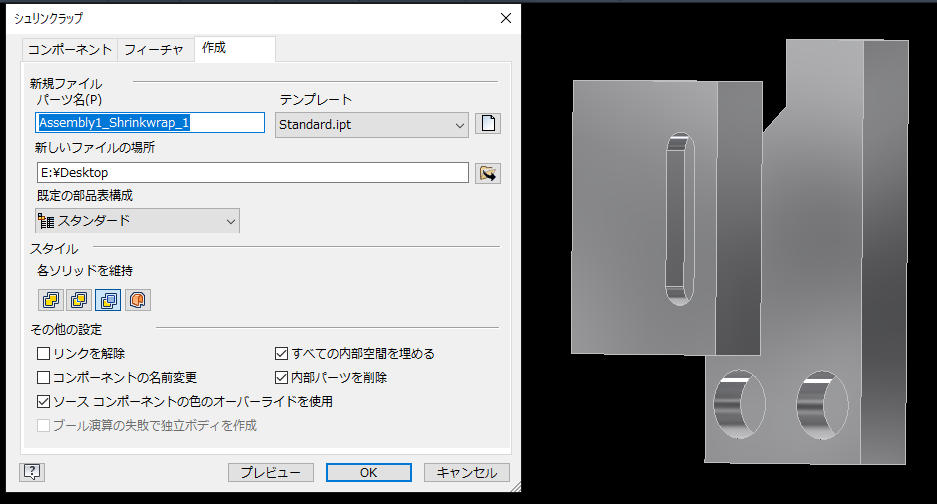
Task: Click the キャンセル button
Action: click(x=467, y=472)
